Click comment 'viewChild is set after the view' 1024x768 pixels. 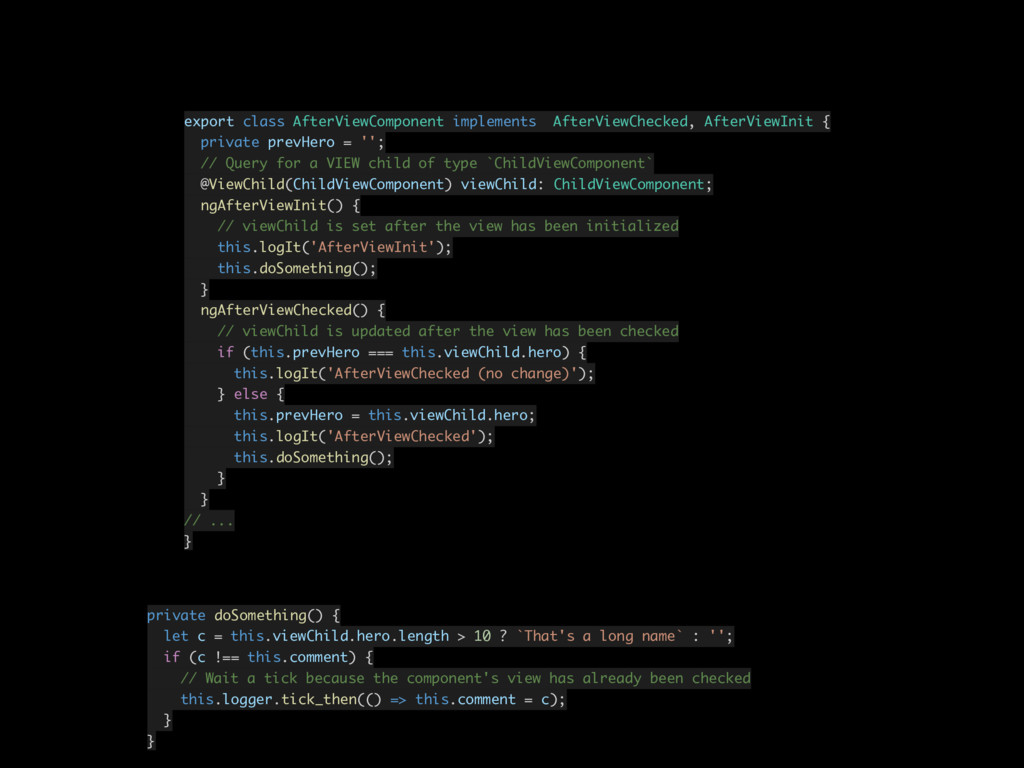coord(448,226)
